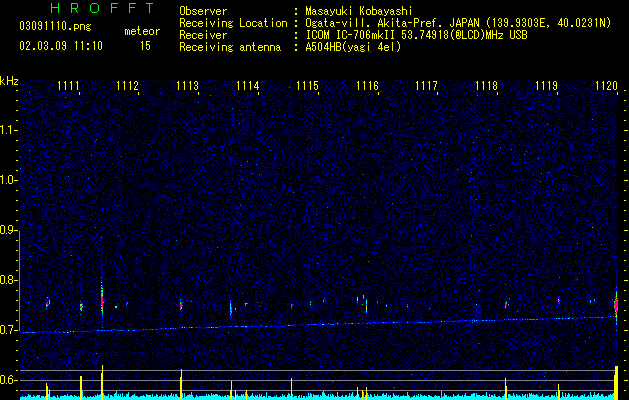Click the 1112 time marker
This screenshot has width=629, height=400.
click(x=127, y=86)
